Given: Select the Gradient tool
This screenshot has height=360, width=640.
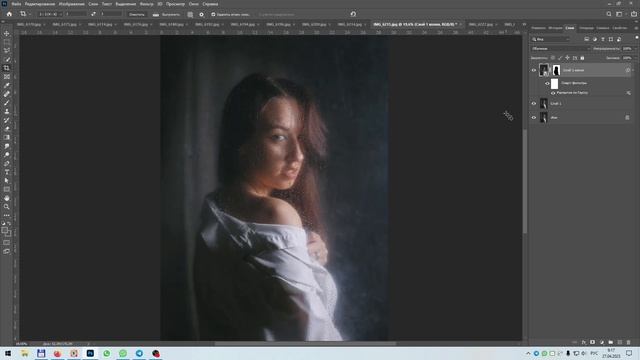Looking at the screenshot, I should click(x=7, y=138).
